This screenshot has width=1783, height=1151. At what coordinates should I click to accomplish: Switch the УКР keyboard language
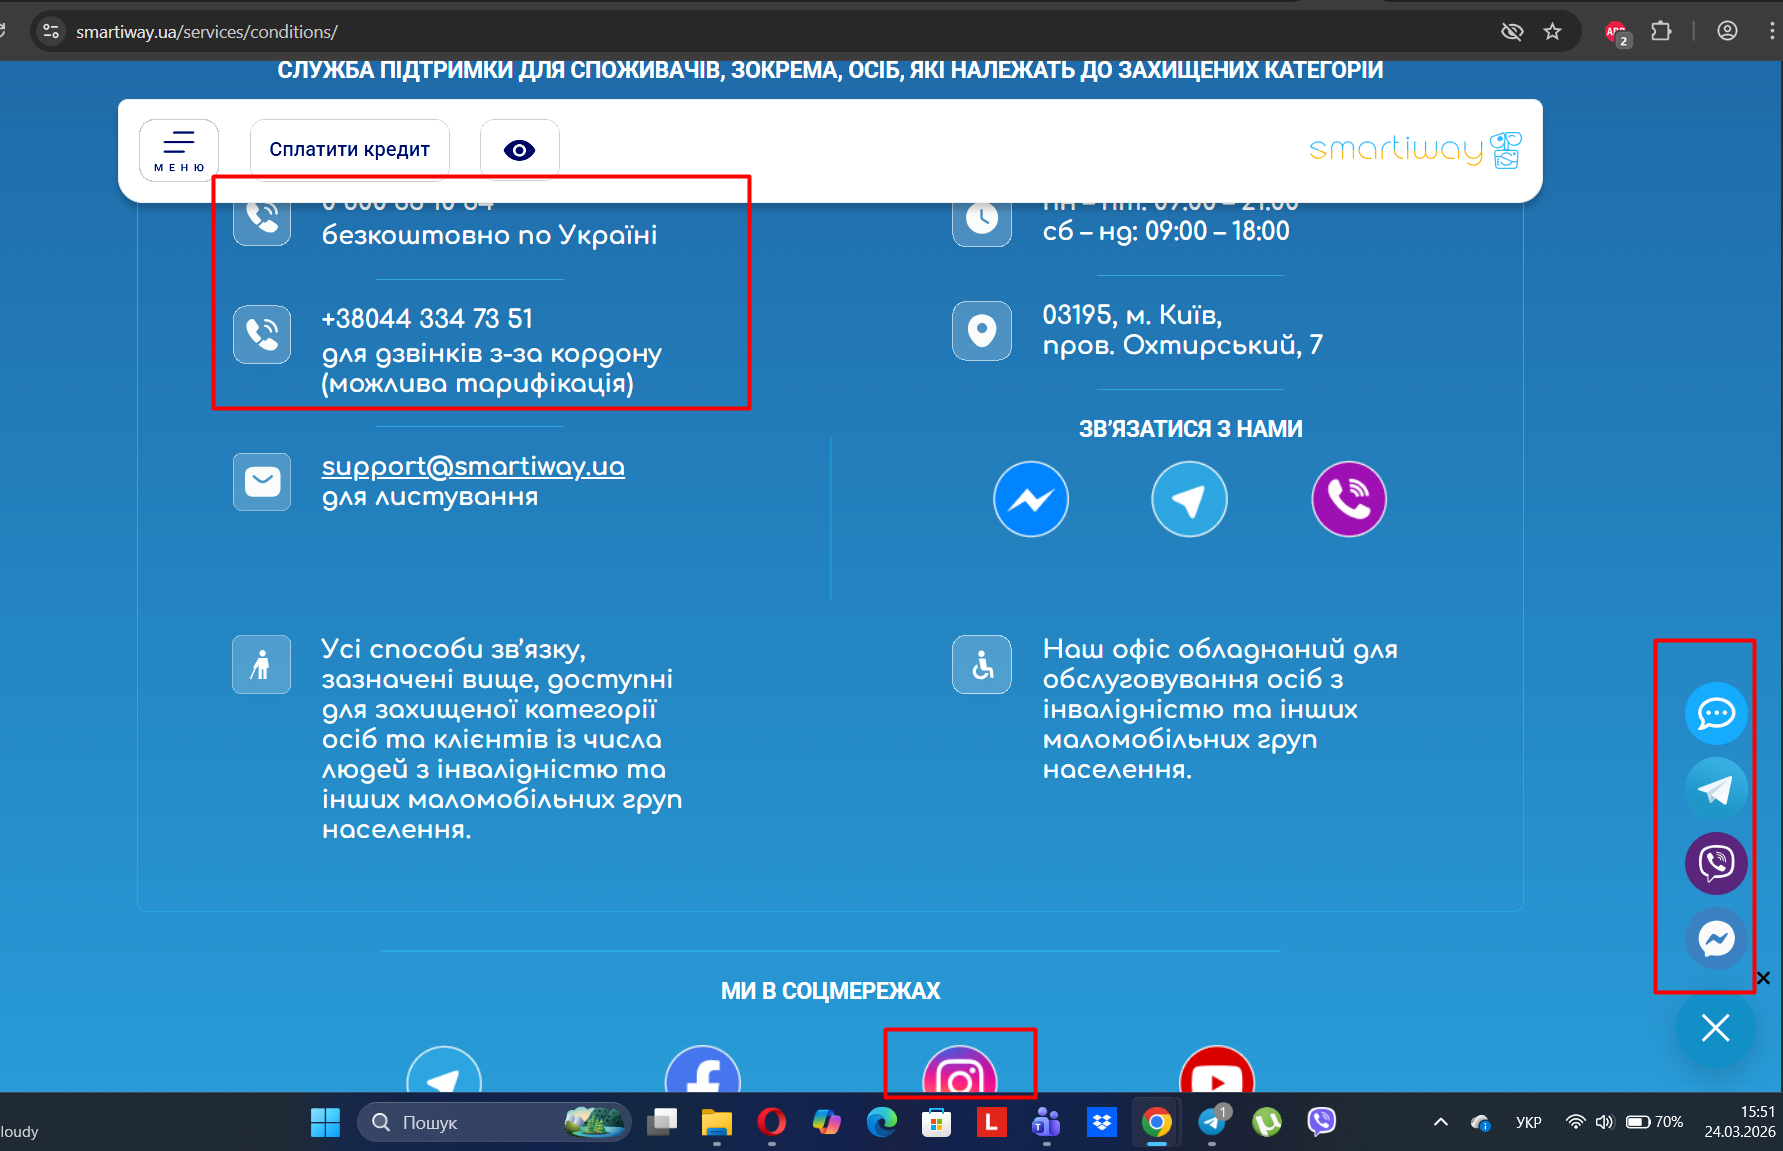1528,1122
